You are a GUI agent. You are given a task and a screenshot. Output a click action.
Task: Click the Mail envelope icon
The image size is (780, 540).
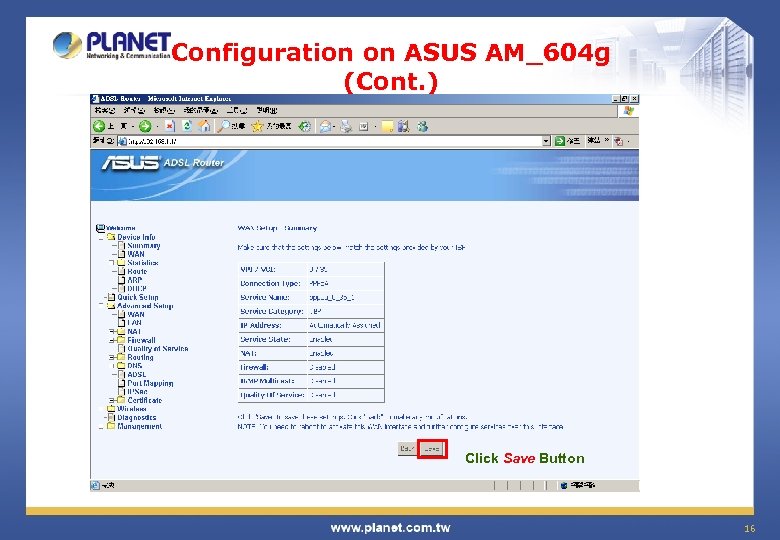[x=325, y=127]
